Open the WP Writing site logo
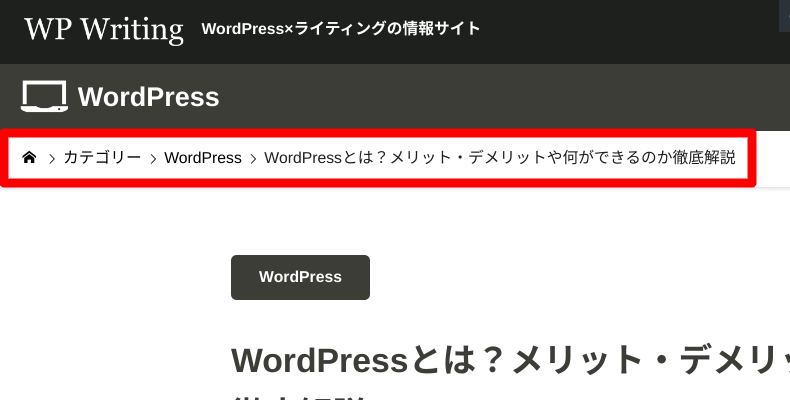The height and width of the screenshot is (400, 790). (x=104, y=28)
